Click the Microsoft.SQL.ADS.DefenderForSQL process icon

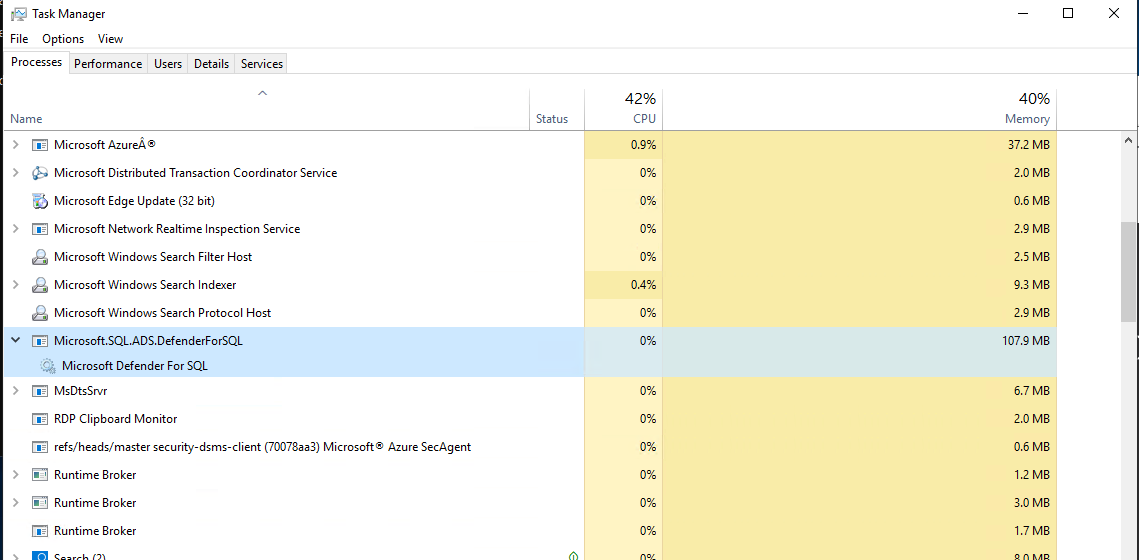pos(40,341)
